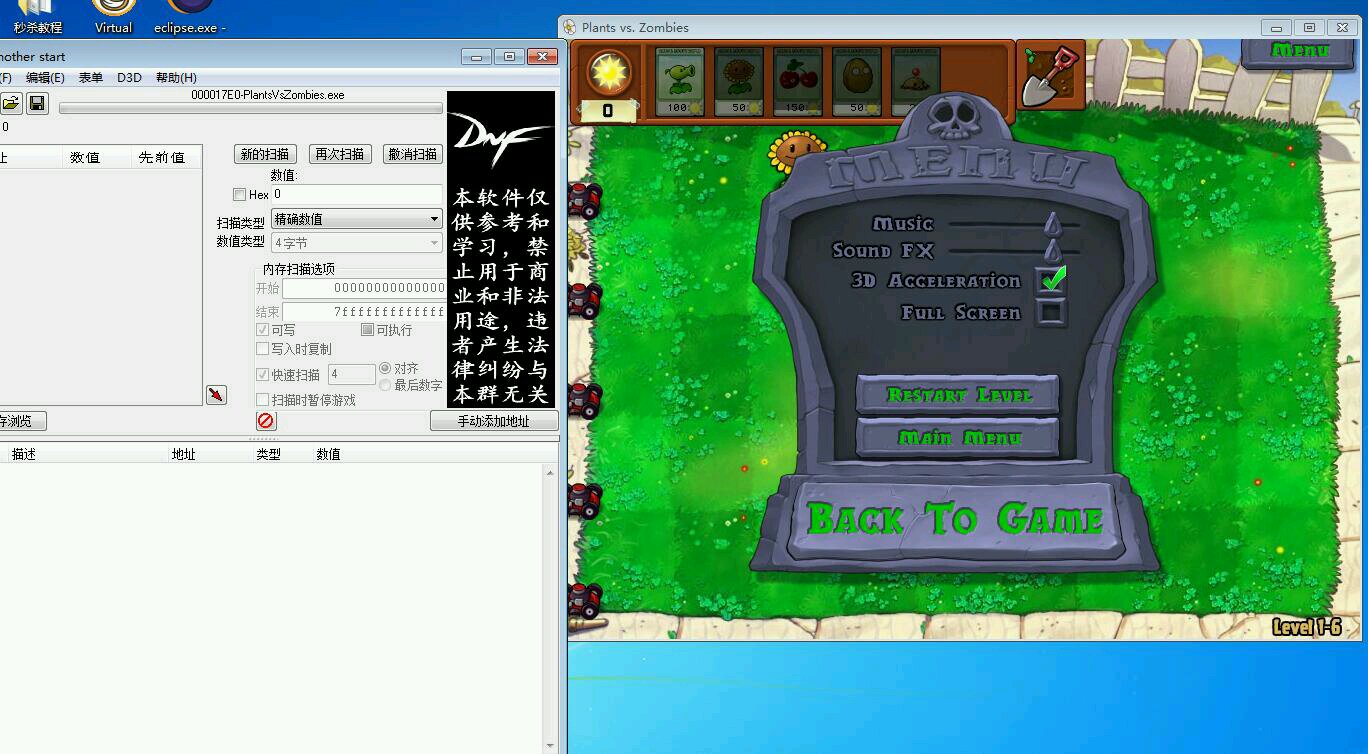Toggle the Full Screen checkbox

pos(1051,312)
